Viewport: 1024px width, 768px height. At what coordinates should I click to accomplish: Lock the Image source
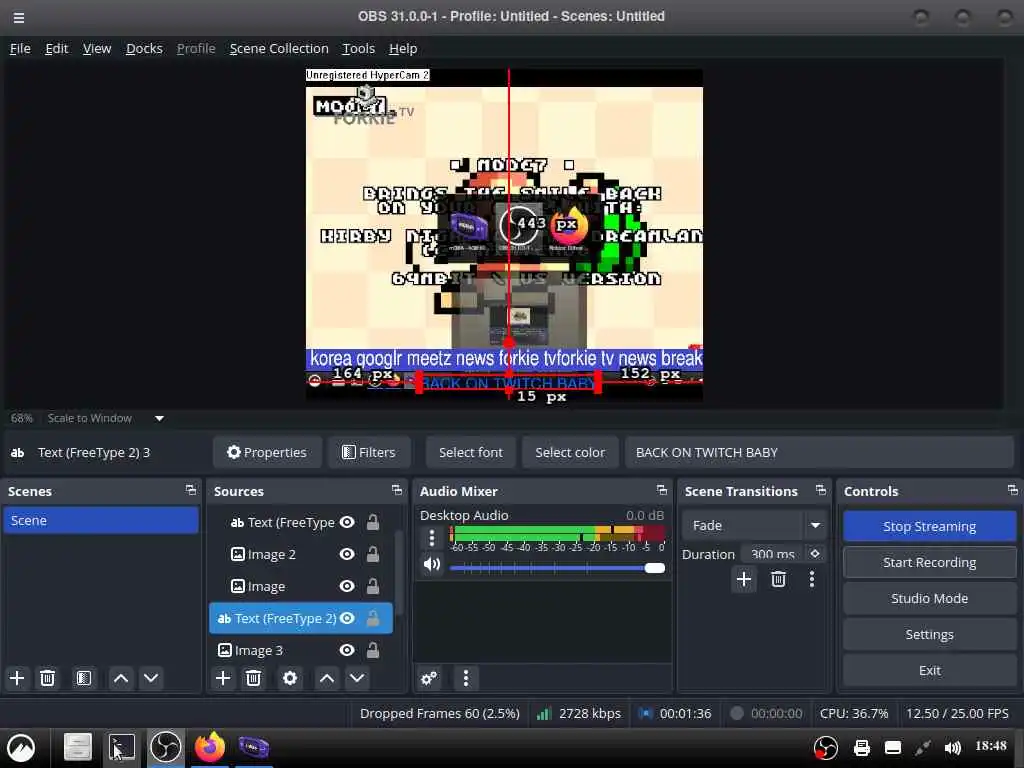tap(373, 586)
